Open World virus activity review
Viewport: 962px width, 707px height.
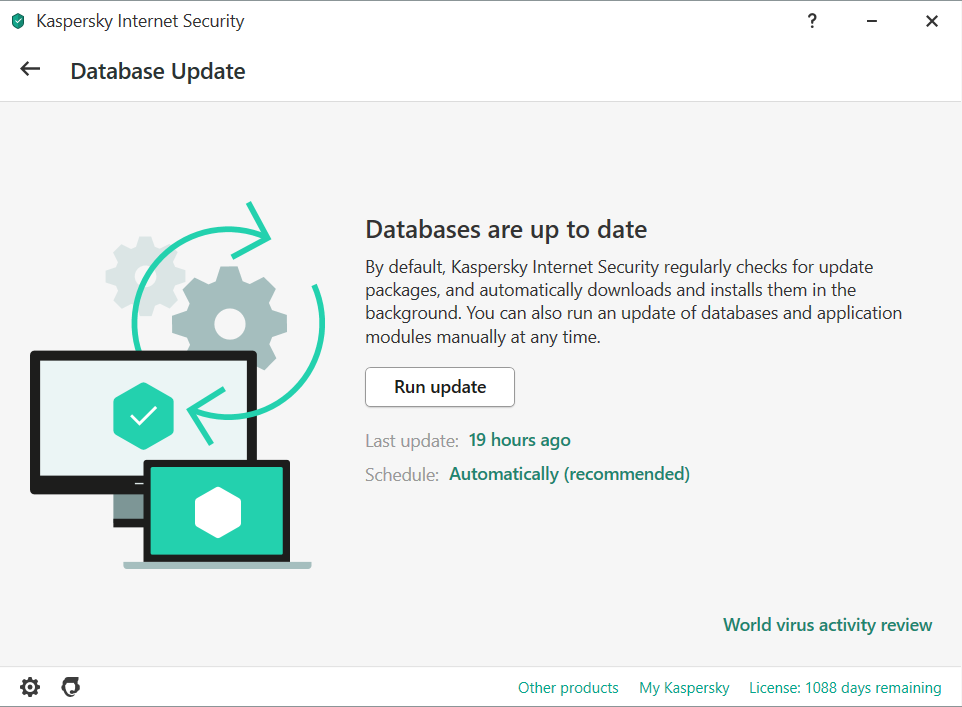coord(827,625)
